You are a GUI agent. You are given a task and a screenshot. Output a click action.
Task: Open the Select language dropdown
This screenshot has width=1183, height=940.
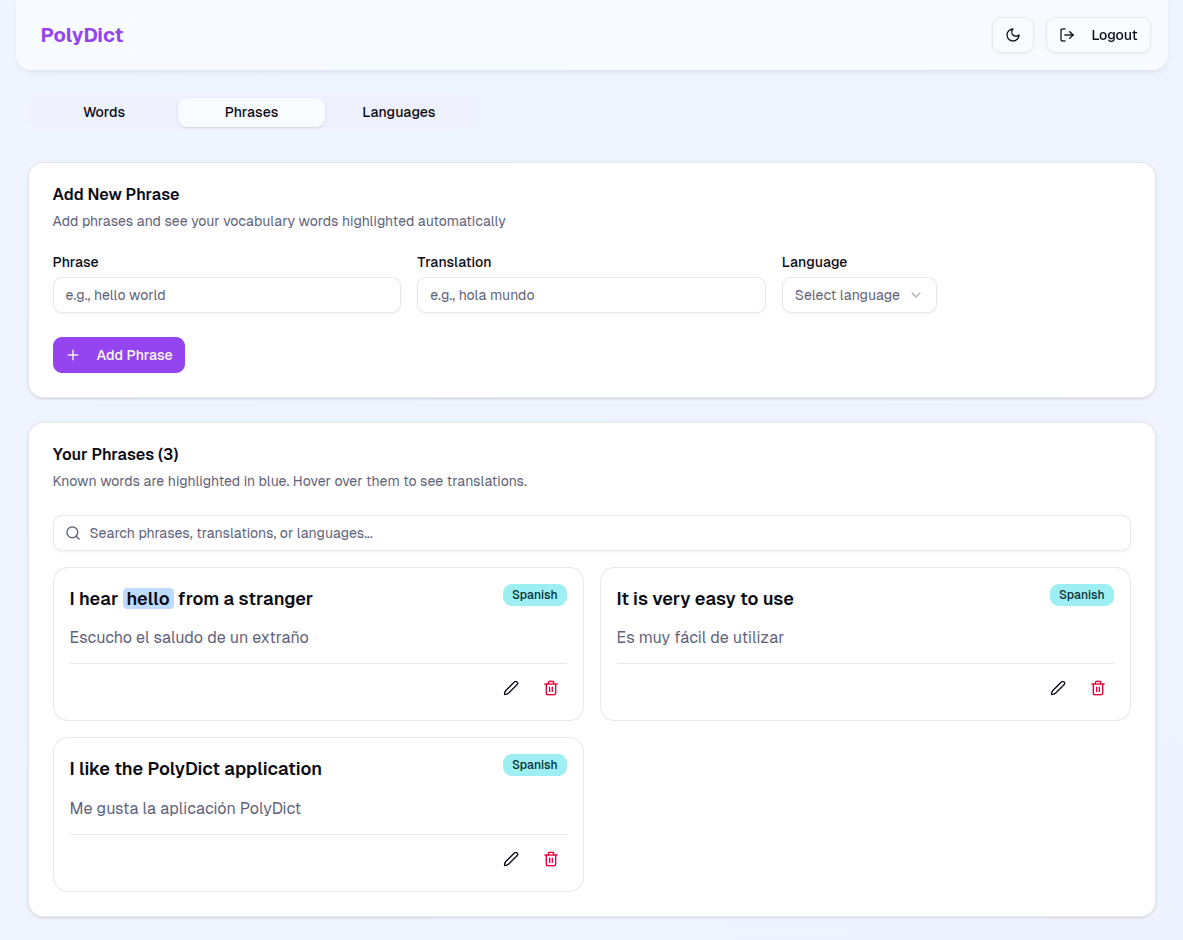pos(859,295)
